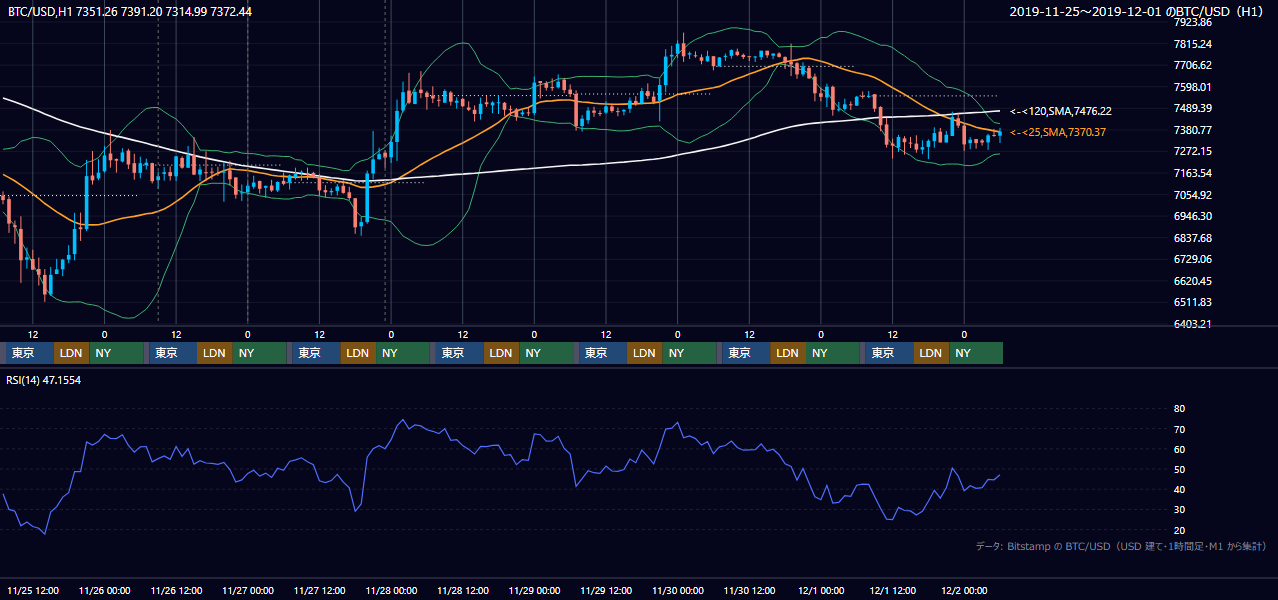1278x600 pixels.
Task: Select the 12/1 12:00 time label
Action: (x=893, y=590)
